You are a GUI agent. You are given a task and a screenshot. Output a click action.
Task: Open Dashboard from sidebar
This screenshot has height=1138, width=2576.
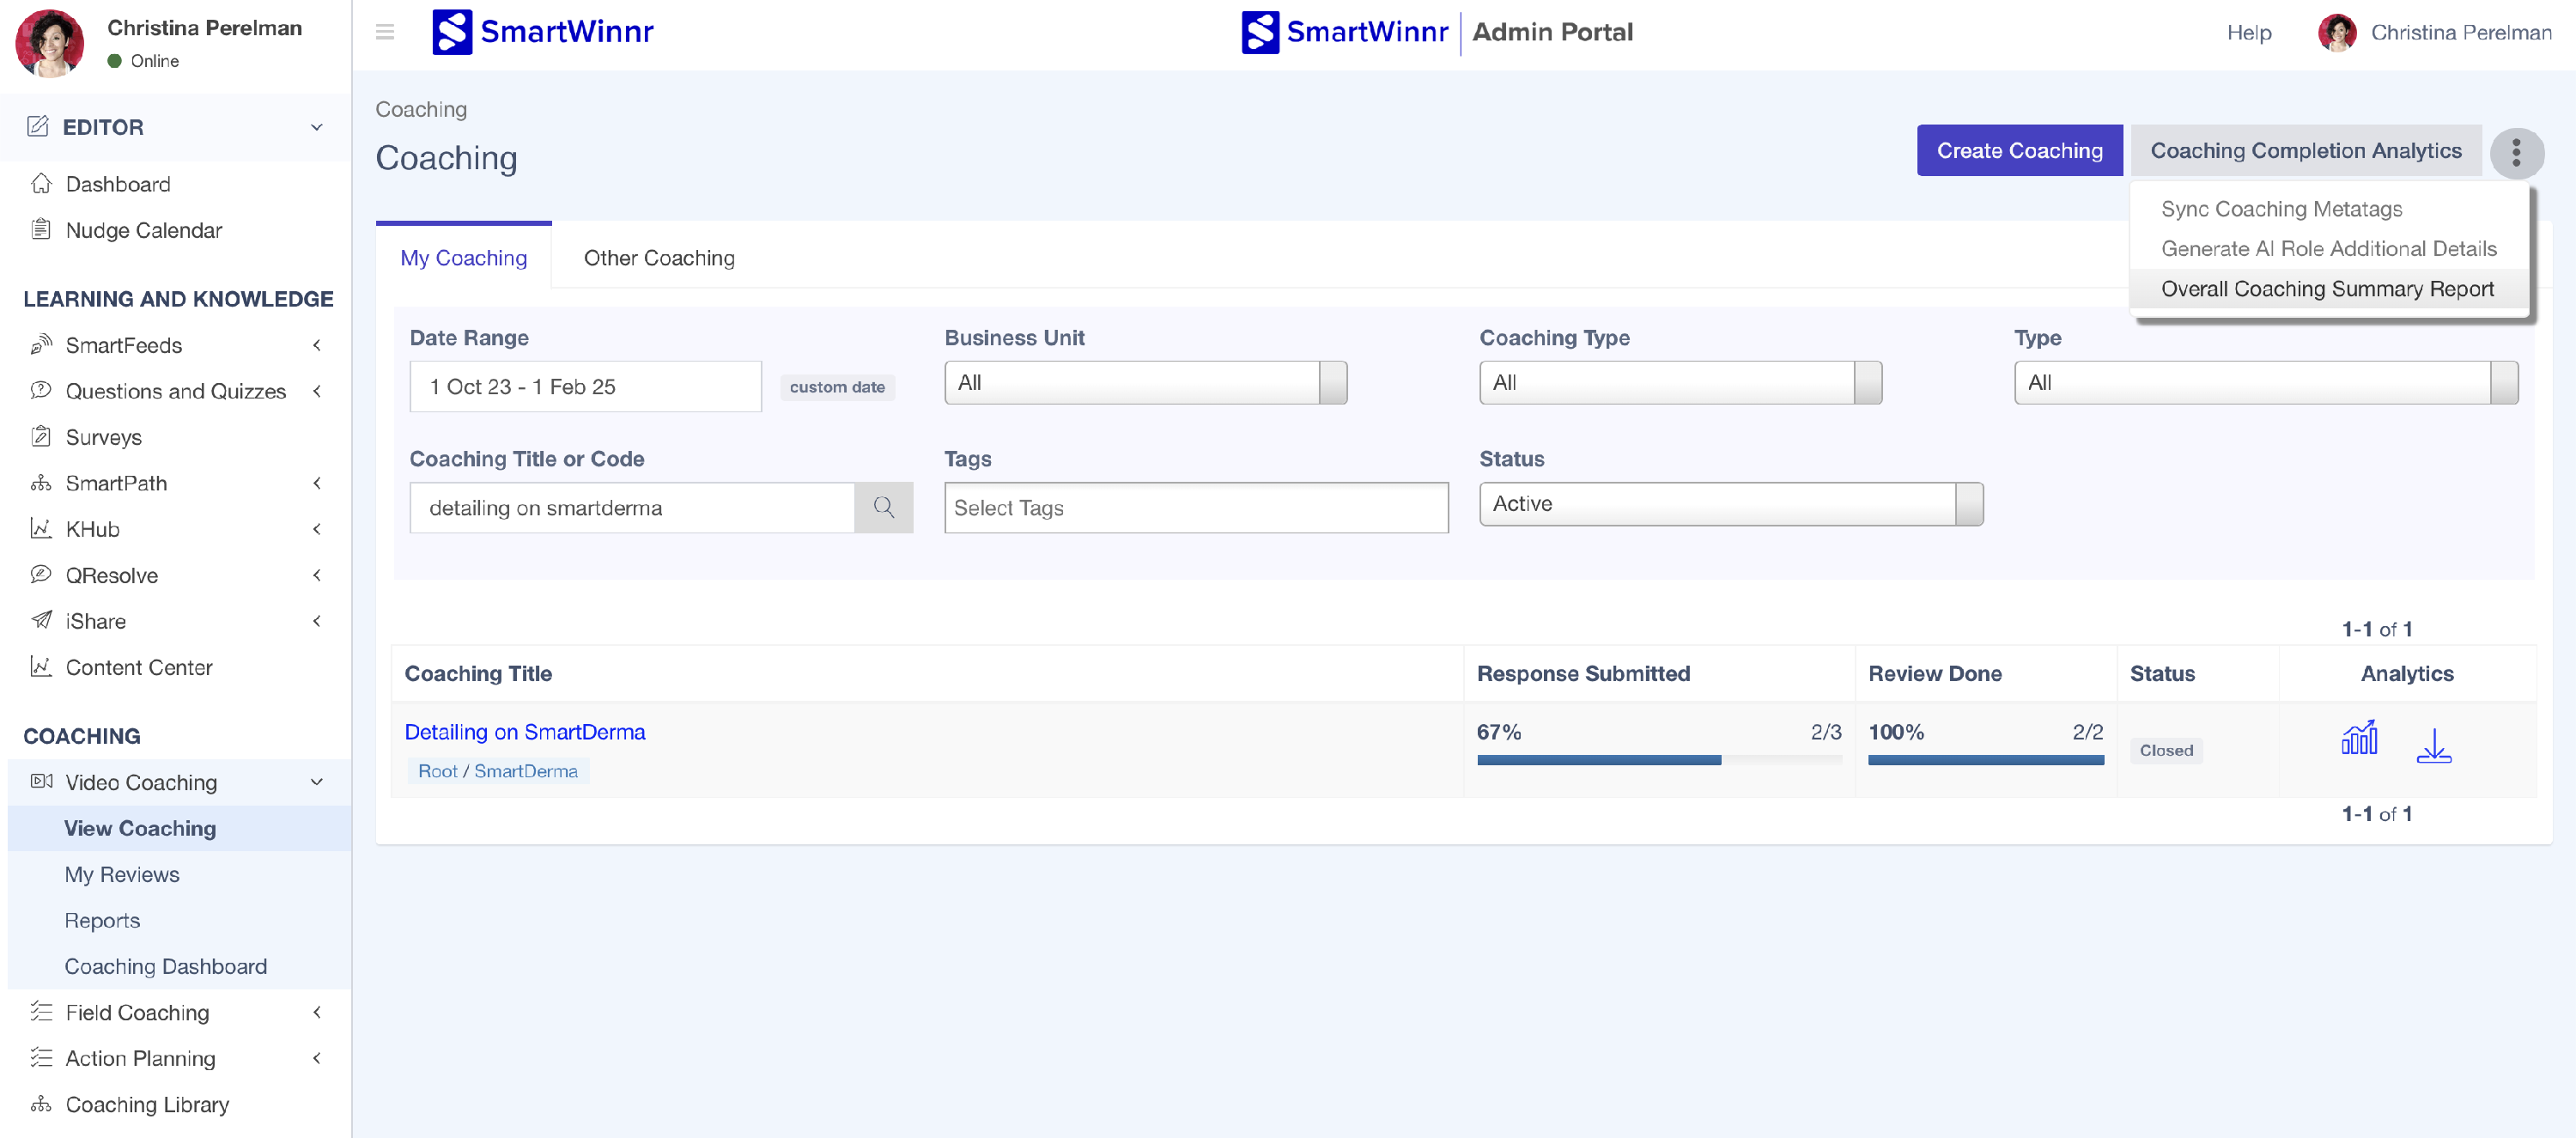(118, 184)
